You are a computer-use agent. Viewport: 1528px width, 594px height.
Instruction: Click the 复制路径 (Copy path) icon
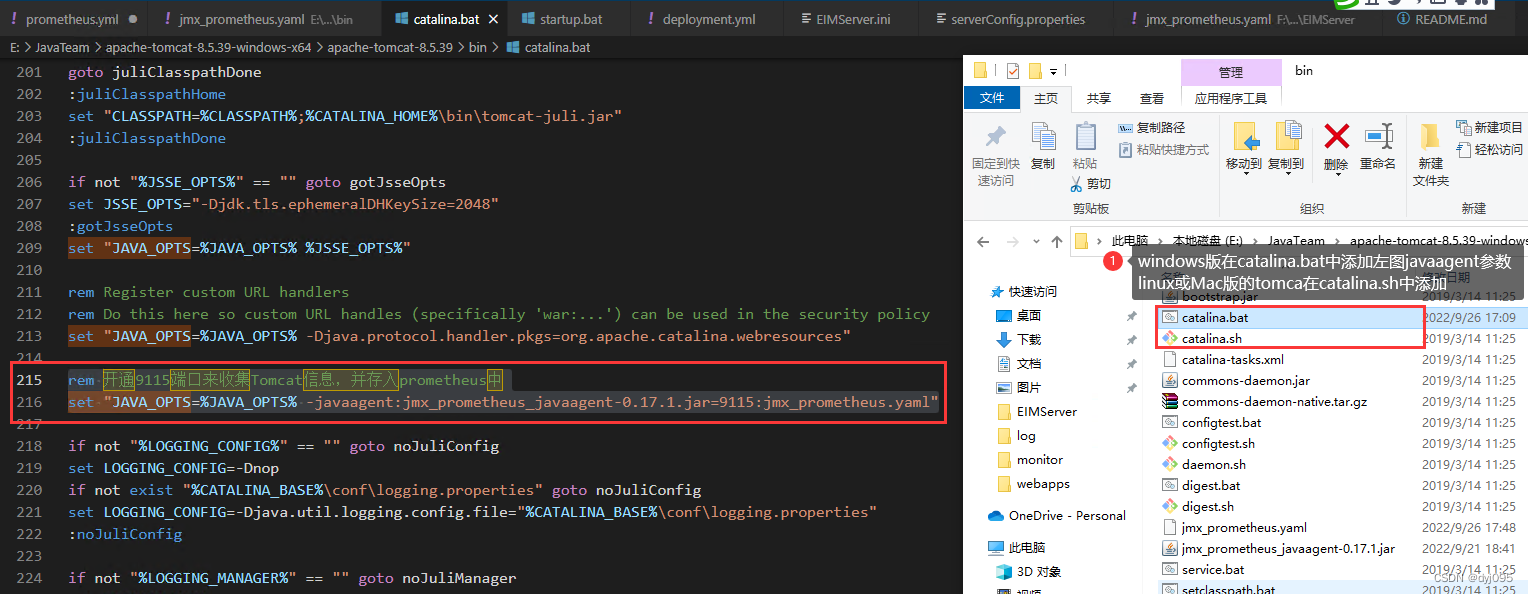[x=1127, y=127]
